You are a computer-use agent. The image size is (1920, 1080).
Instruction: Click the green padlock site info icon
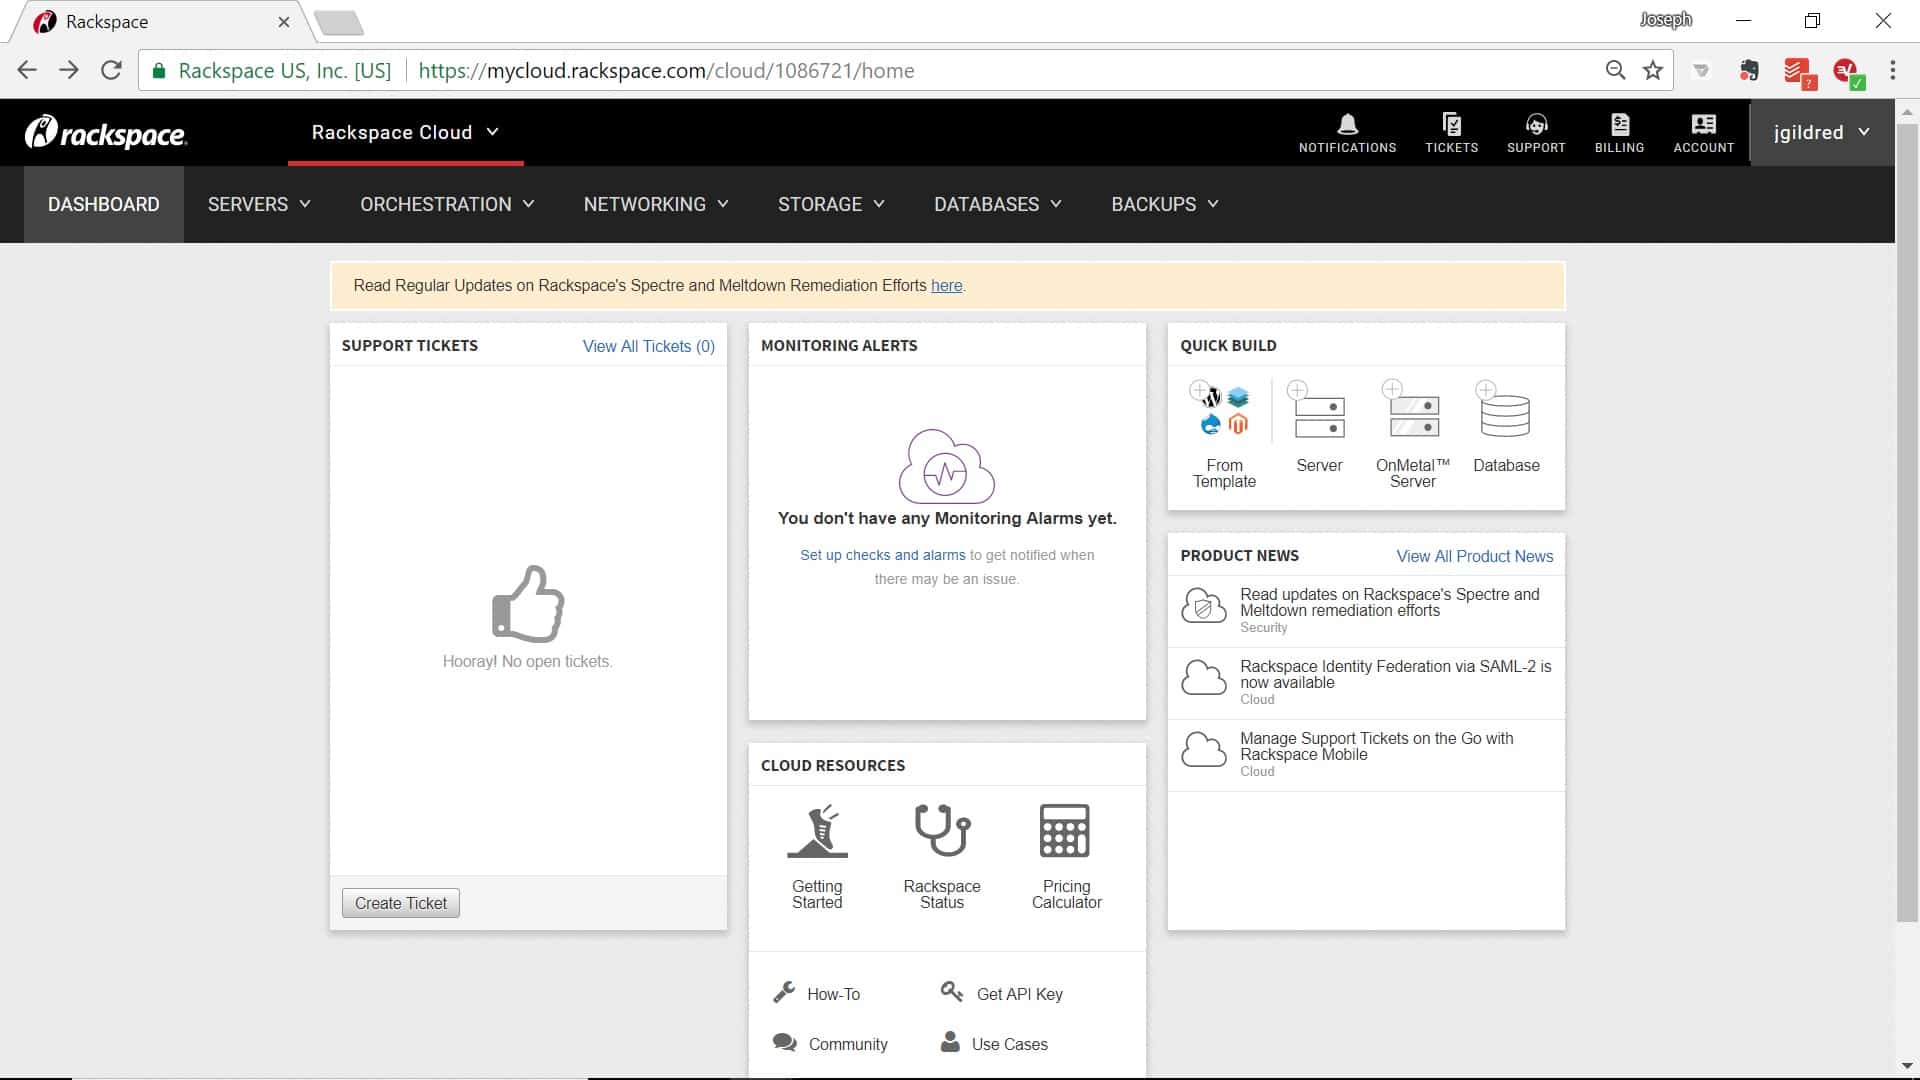pyautogui.click(x=158, y=70)
